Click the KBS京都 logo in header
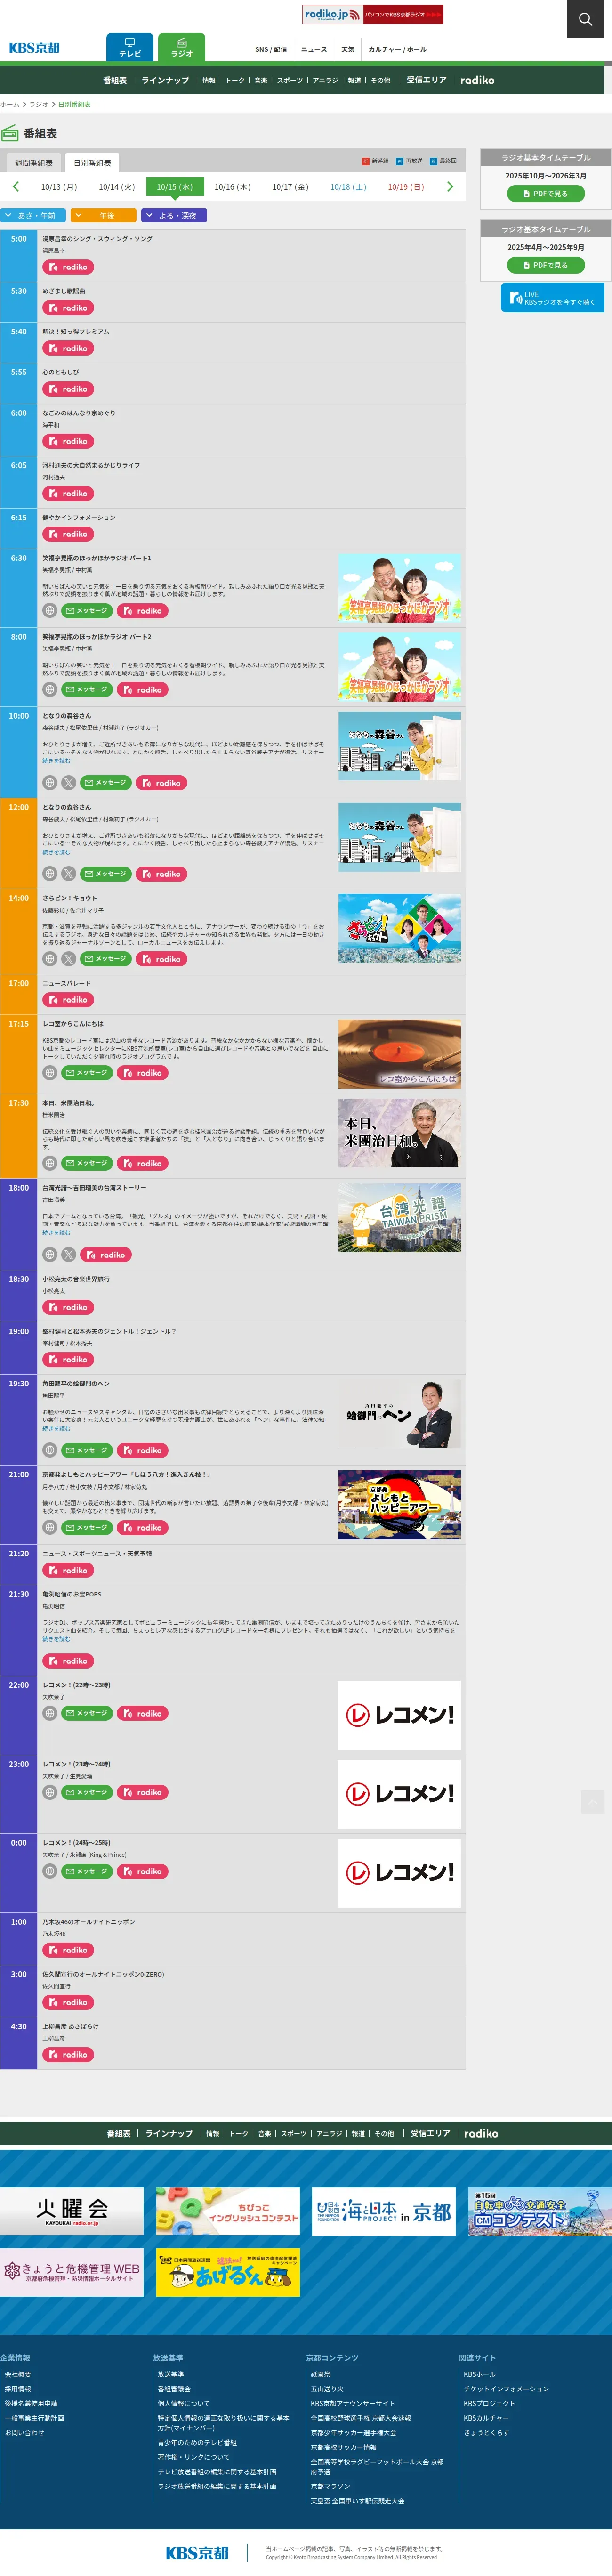612x2576 pixels. pyautogui.click(x=34, y=48)
